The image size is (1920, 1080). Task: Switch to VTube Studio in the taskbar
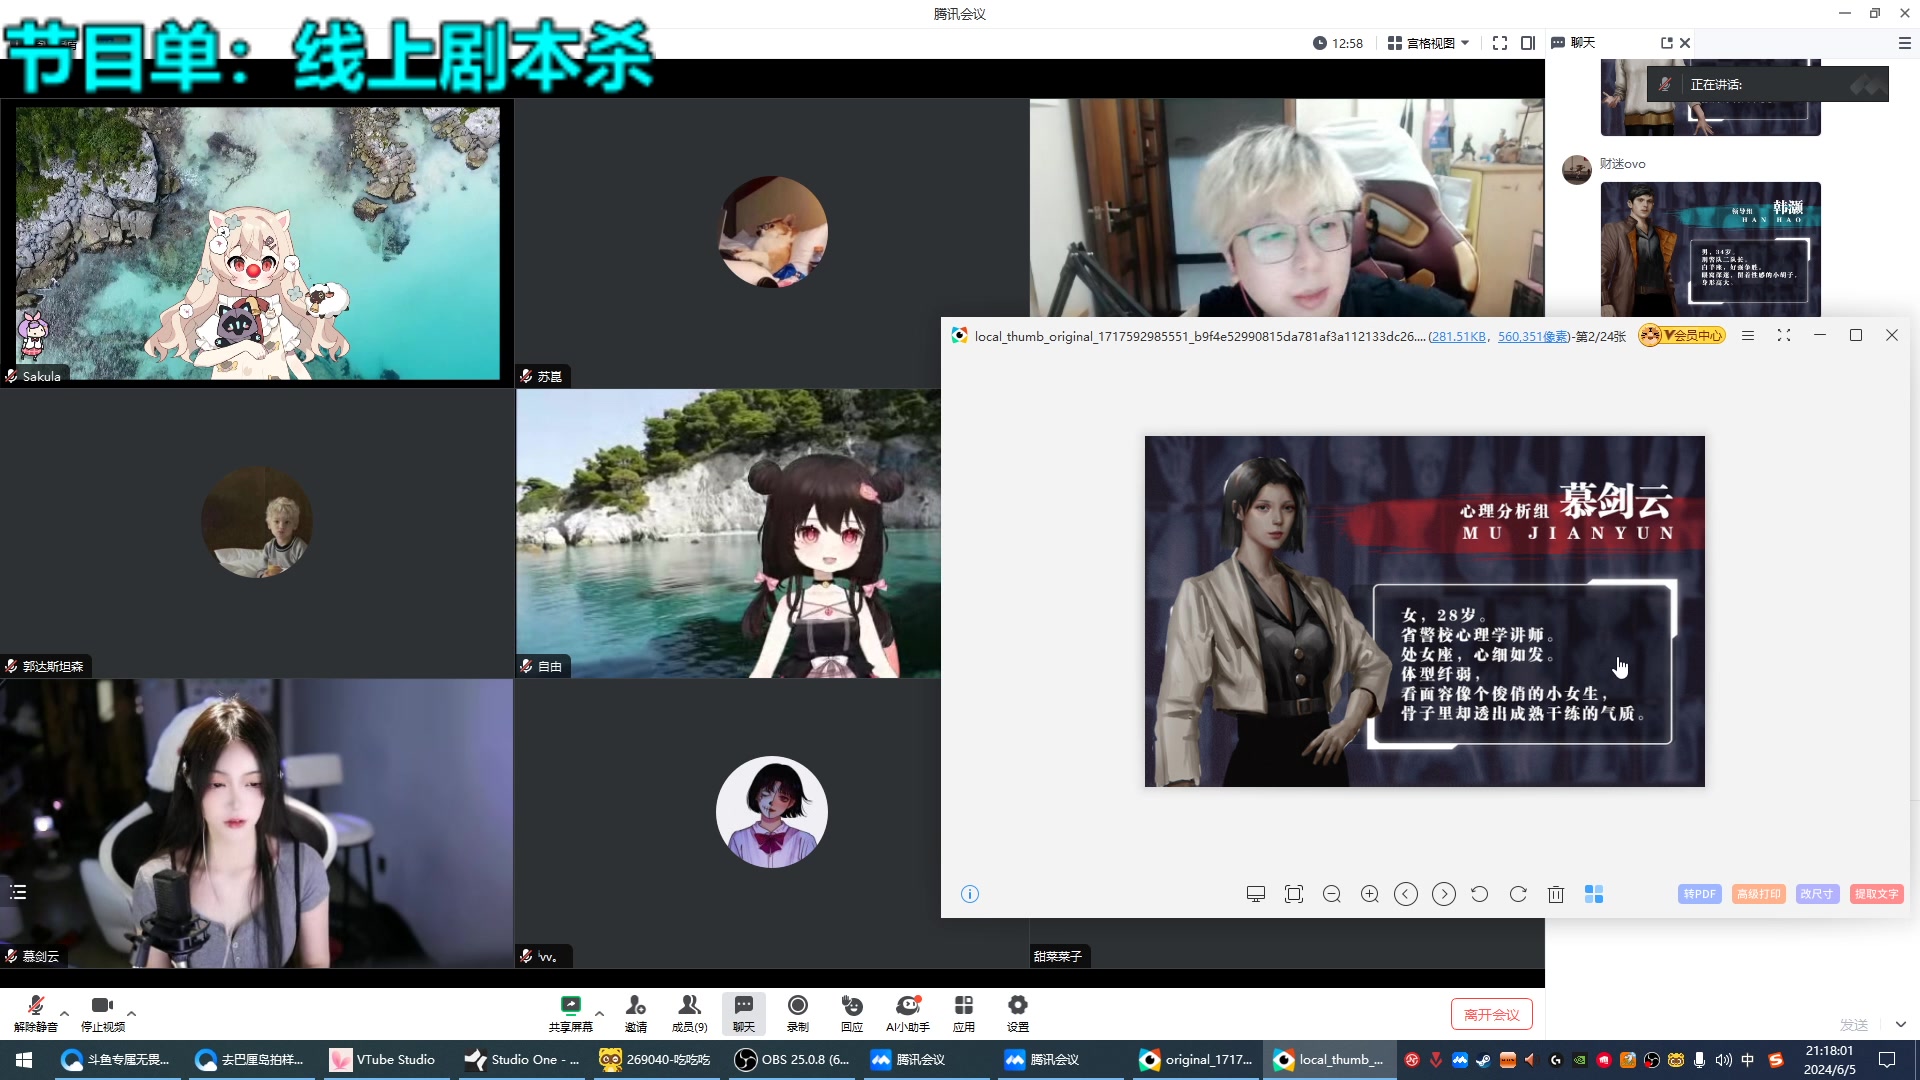click(384, 1059)
